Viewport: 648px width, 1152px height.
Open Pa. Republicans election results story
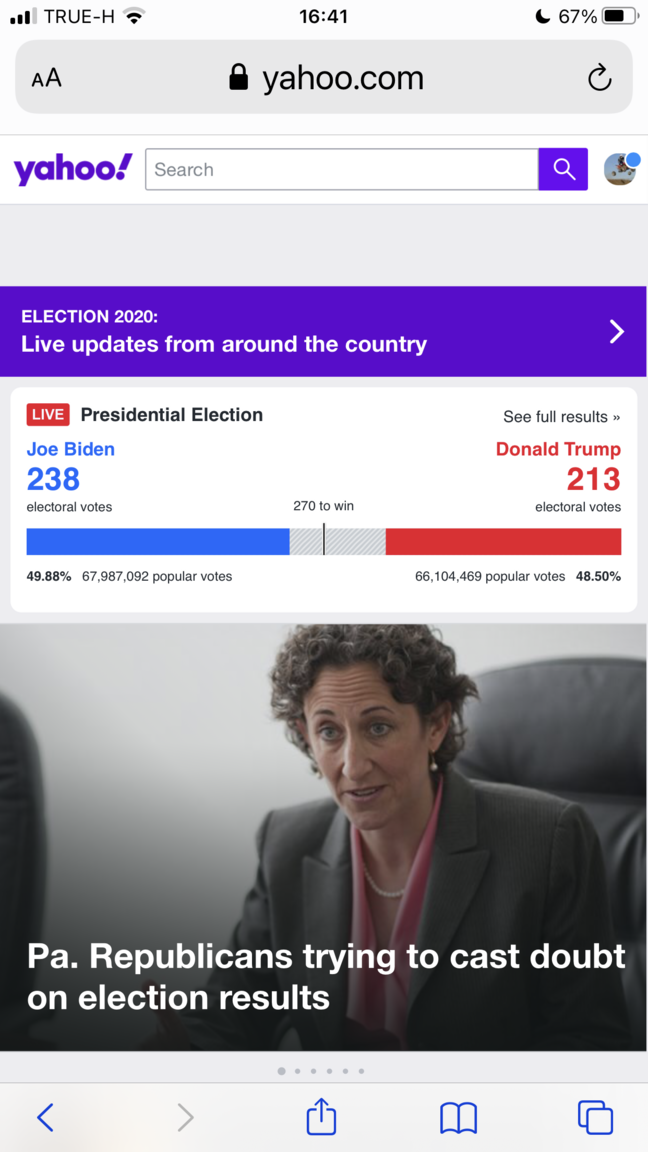click(x=326, y=976)
